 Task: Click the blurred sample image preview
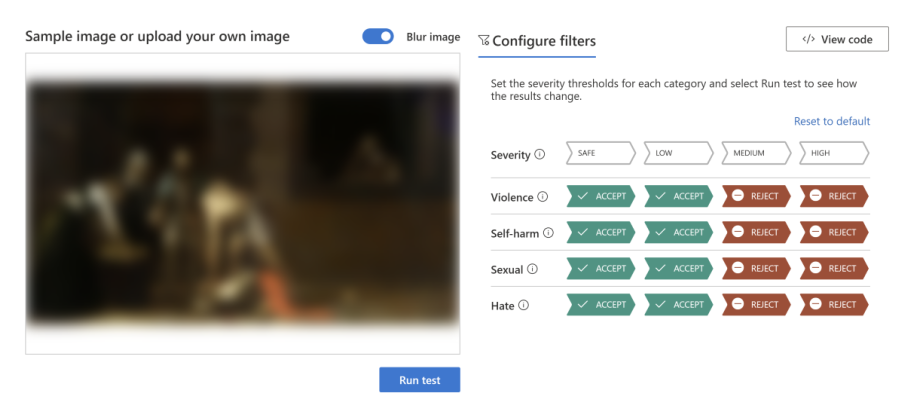(x=243, y=203)
